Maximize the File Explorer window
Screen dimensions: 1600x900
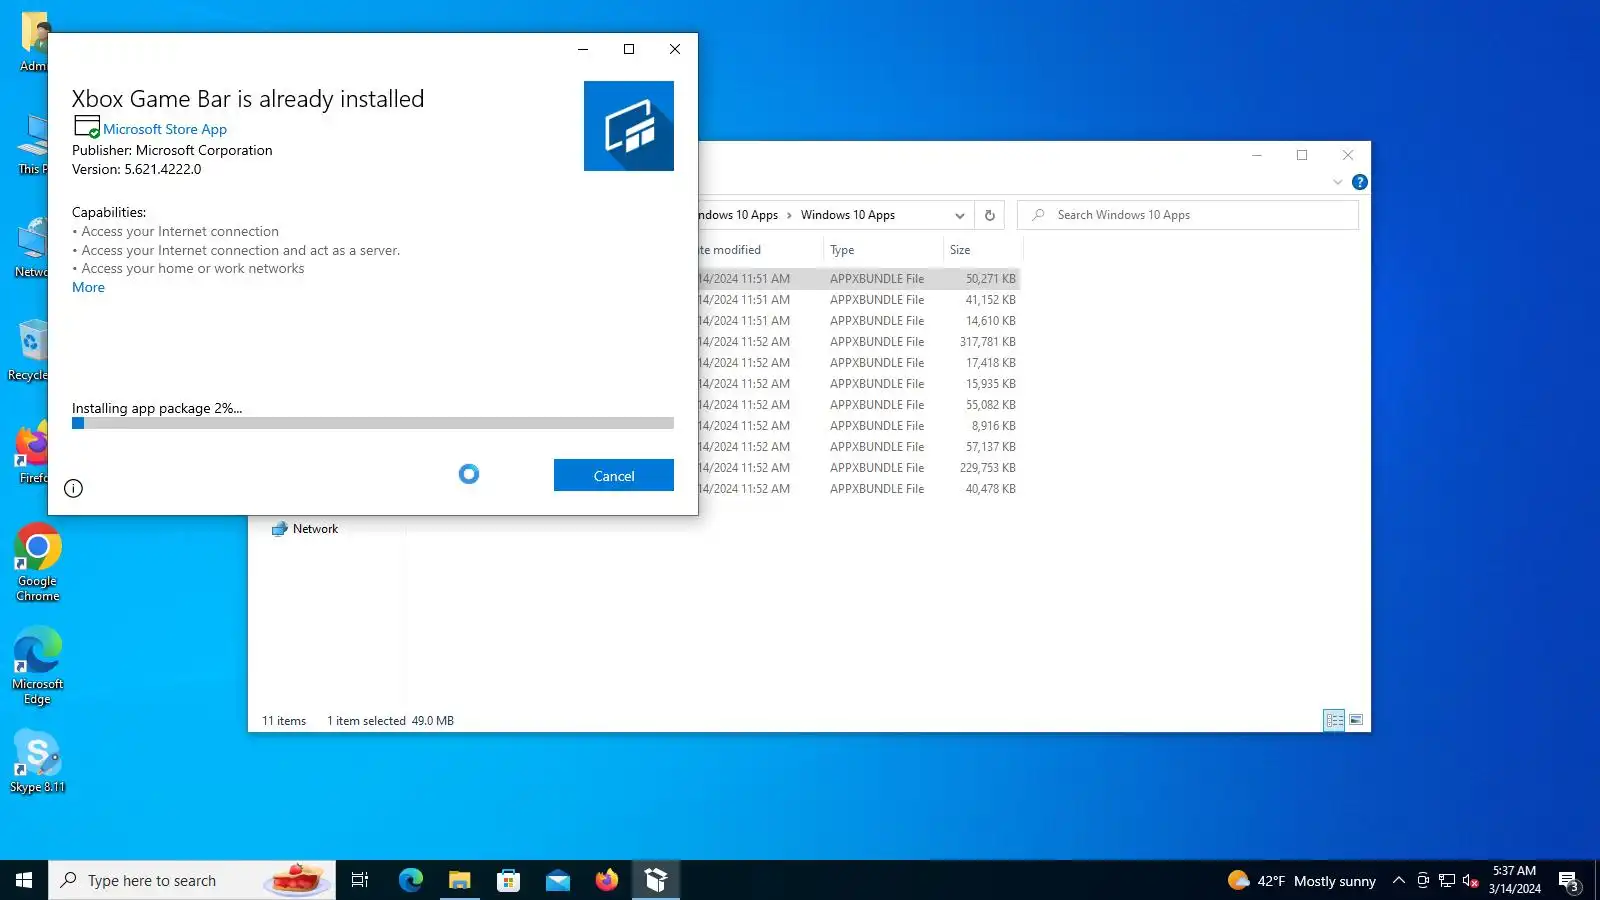click(1302, 155)
